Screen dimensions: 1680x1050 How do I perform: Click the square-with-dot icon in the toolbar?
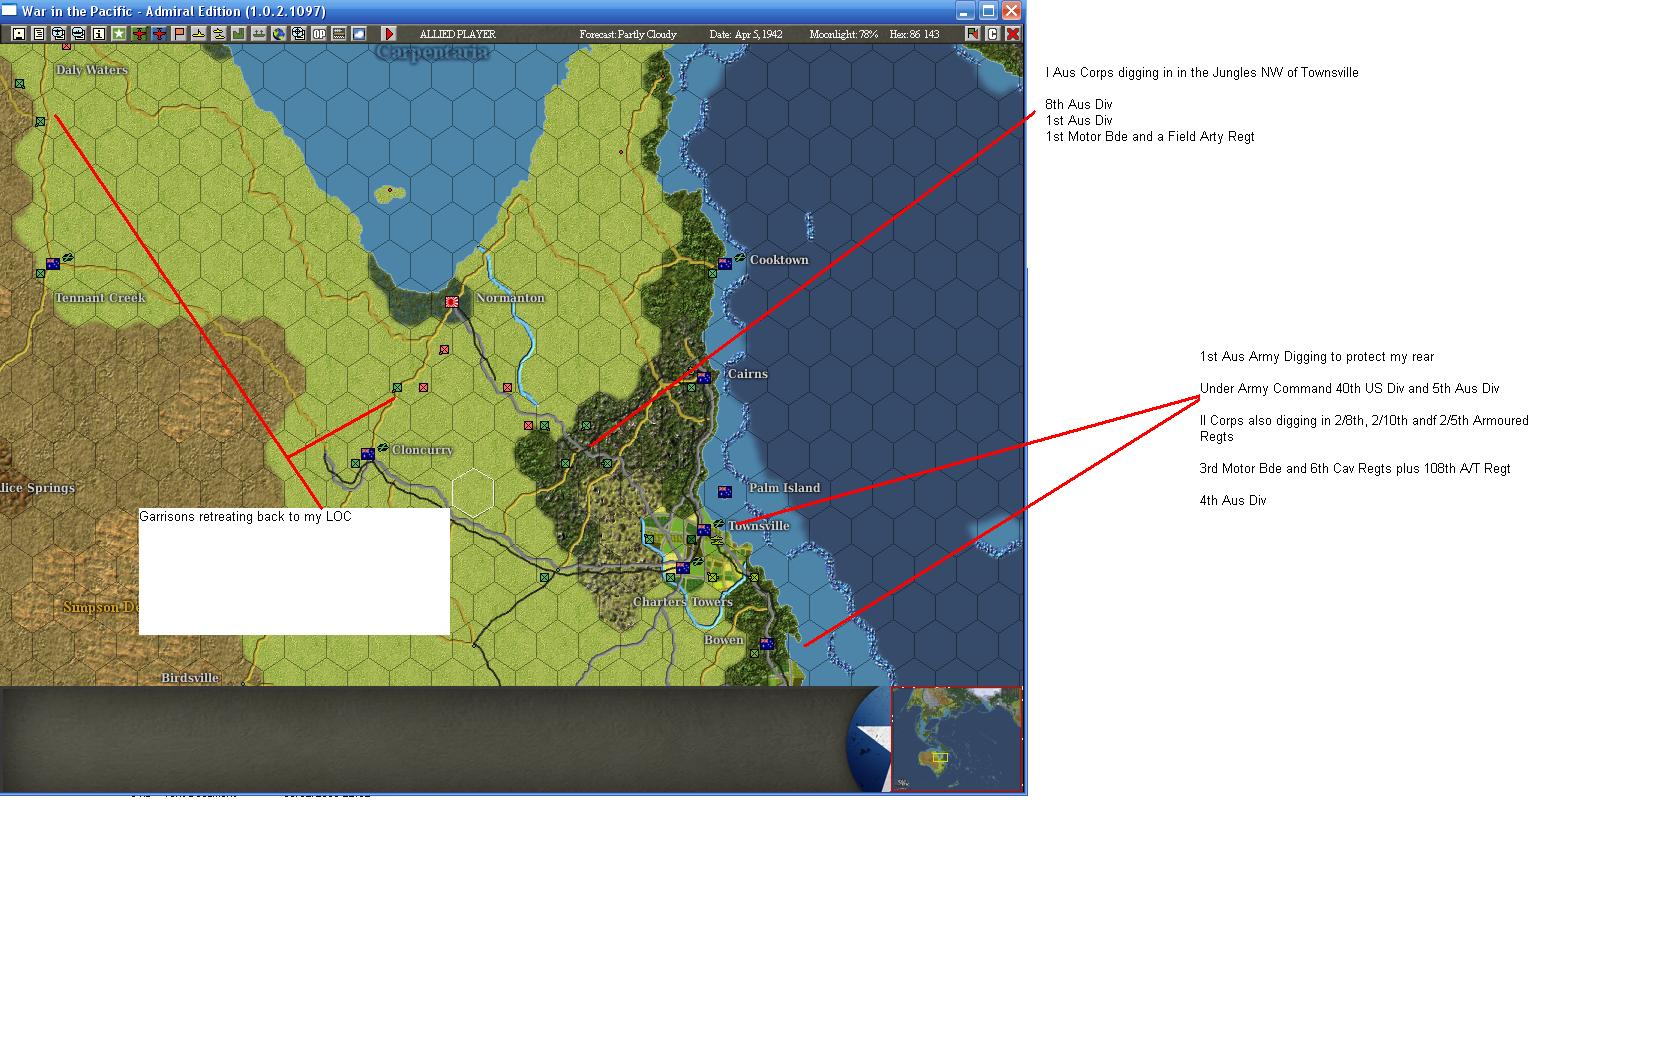(19, 34)
